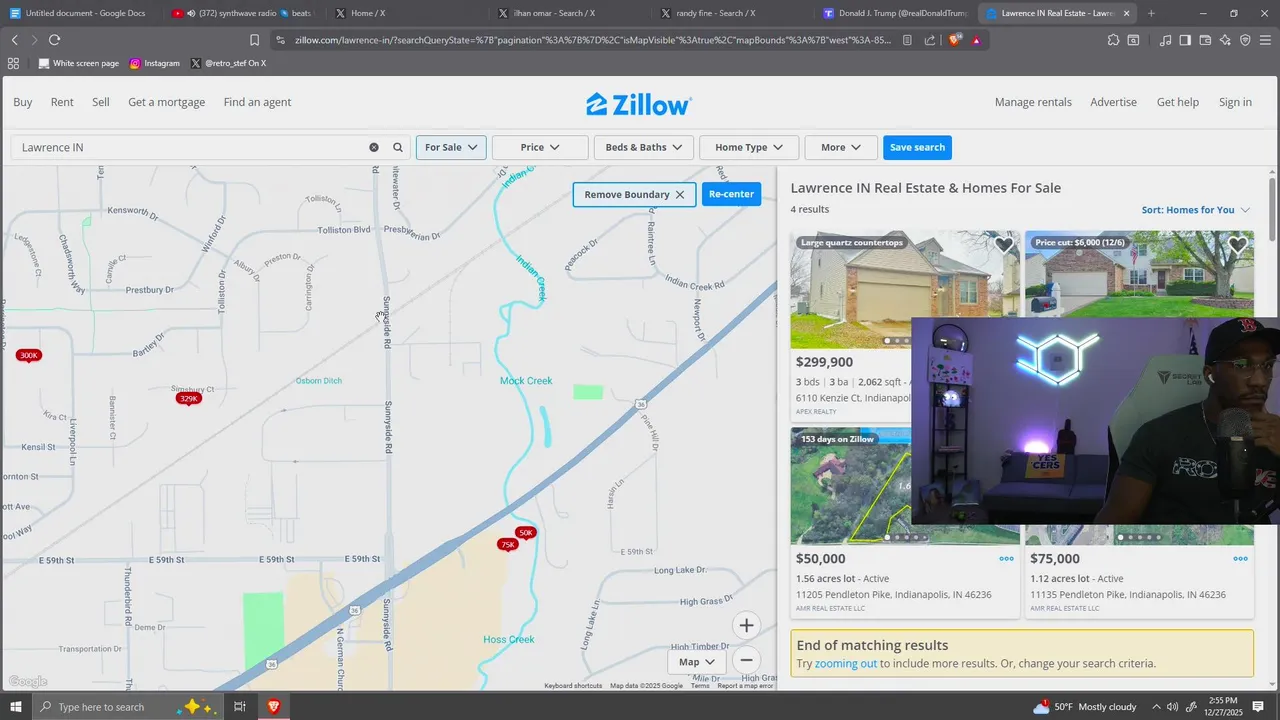The height and width of the screenshot is (720, 1280).
Task: Share this page via share icon
Action: pos(930,40)
